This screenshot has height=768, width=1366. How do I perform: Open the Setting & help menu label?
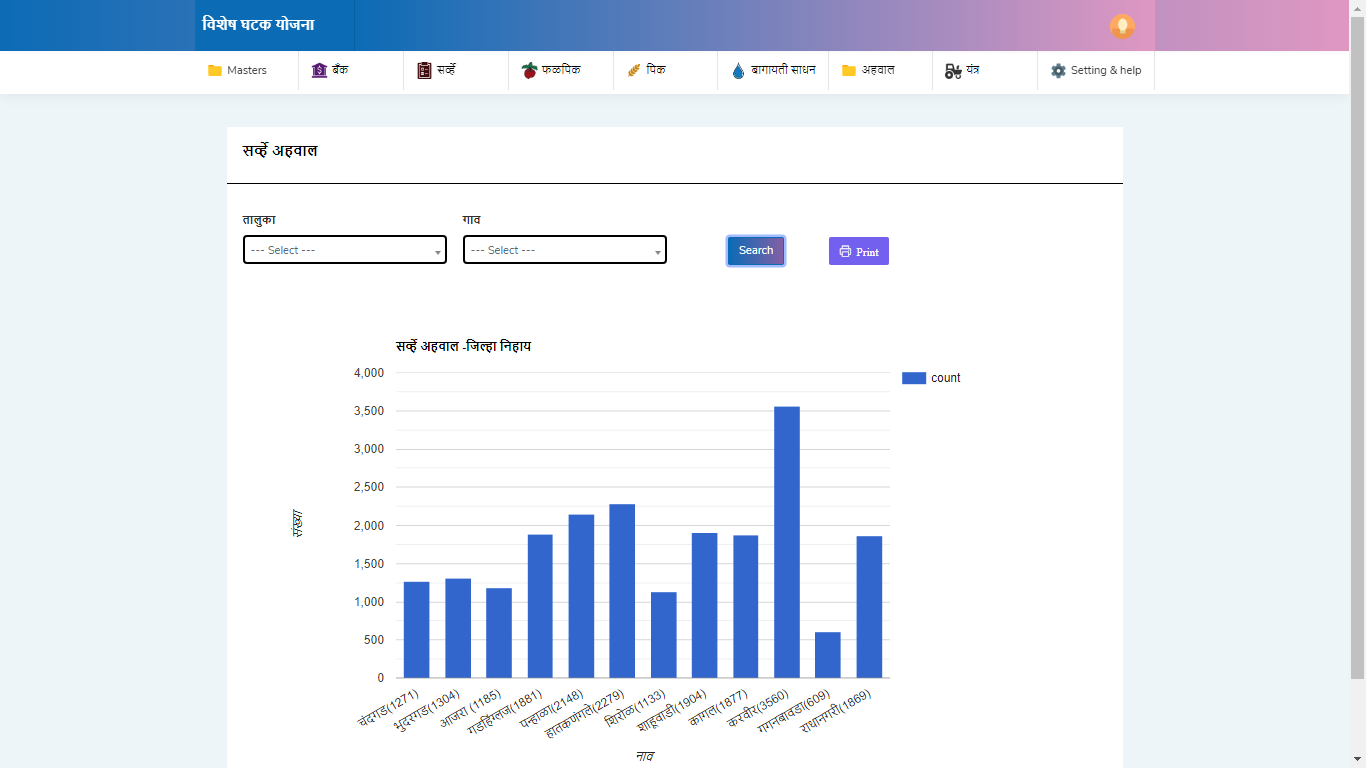(x=1106, y=70)
